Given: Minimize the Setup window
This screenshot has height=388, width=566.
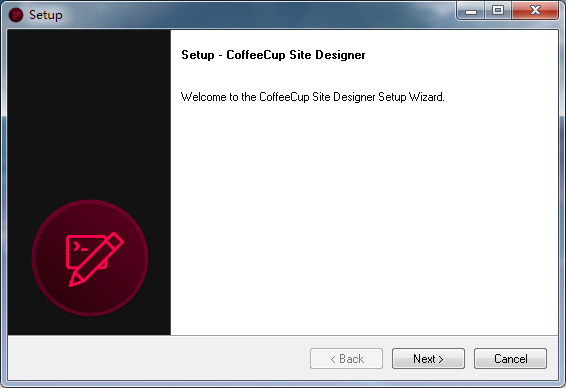Looking at the screenshot, I should tap(471, 11).
